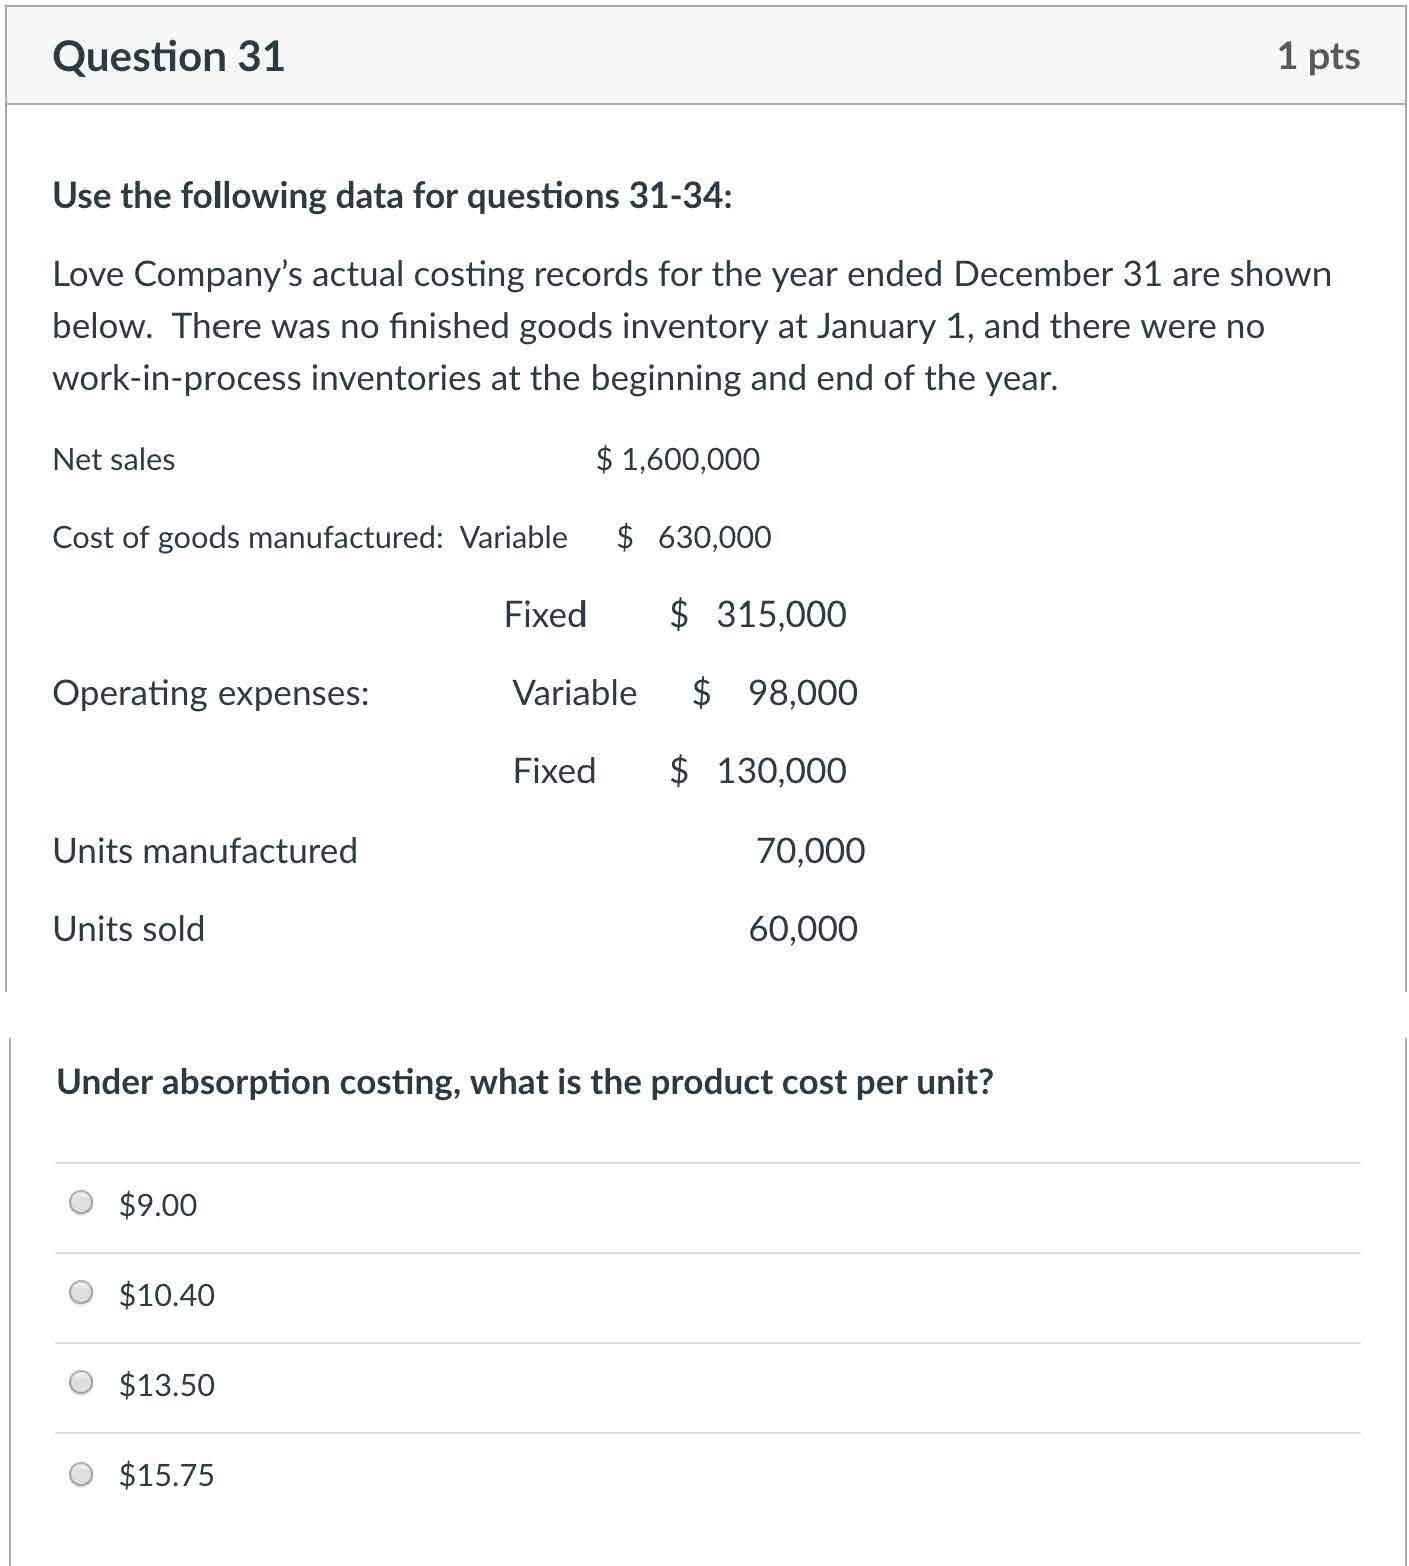The height and width of the screenshot is (1566, 1409).
Task: Click the Units sold 60,000 value
Action: point(803,928)
